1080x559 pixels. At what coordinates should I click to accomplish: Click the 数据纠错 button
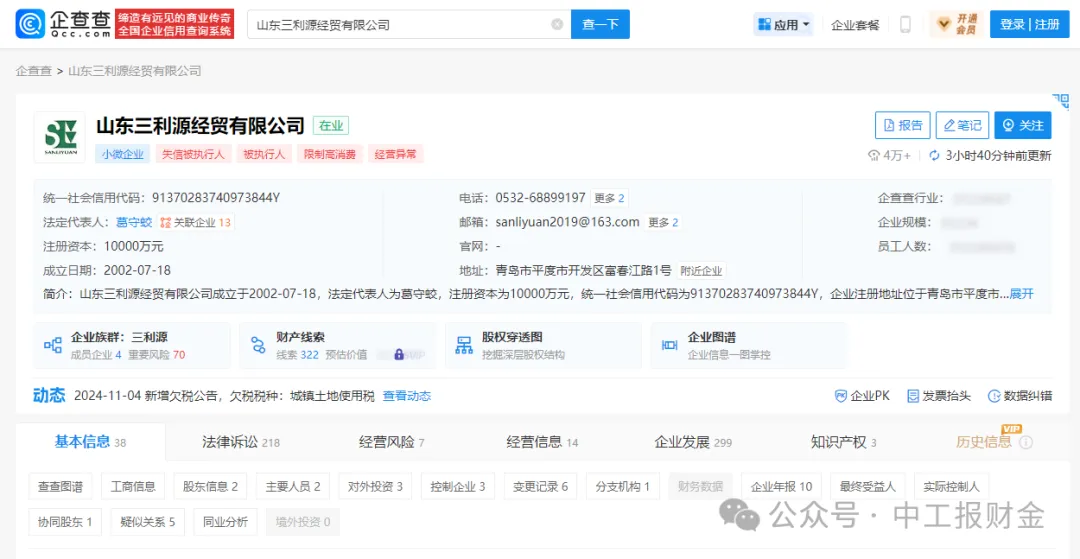pos(1020,396)
